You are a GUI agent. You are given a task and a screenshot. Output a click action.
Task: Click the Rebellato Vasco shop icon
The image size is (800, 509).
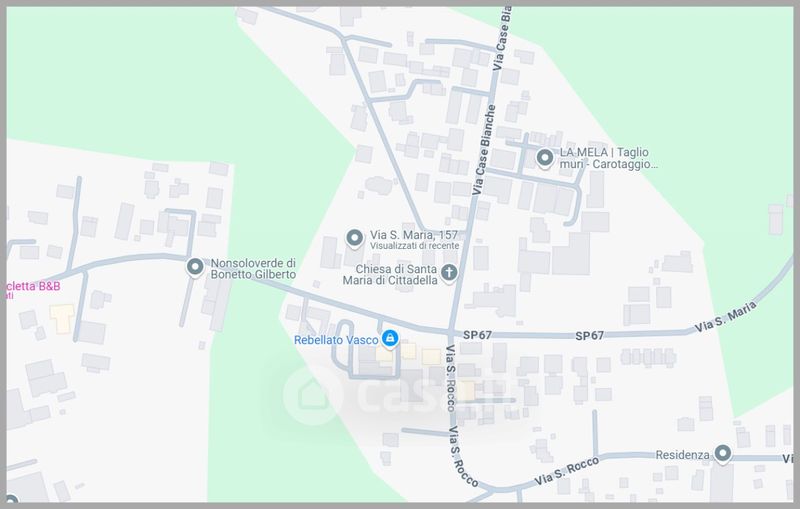coord(390,338)
